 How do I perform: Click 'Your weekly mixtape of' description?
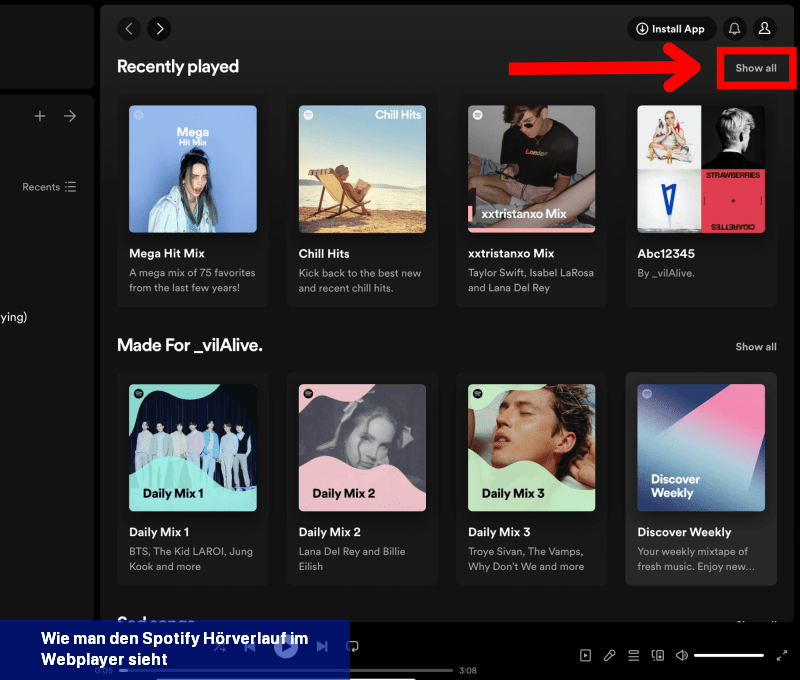(692, 551)
